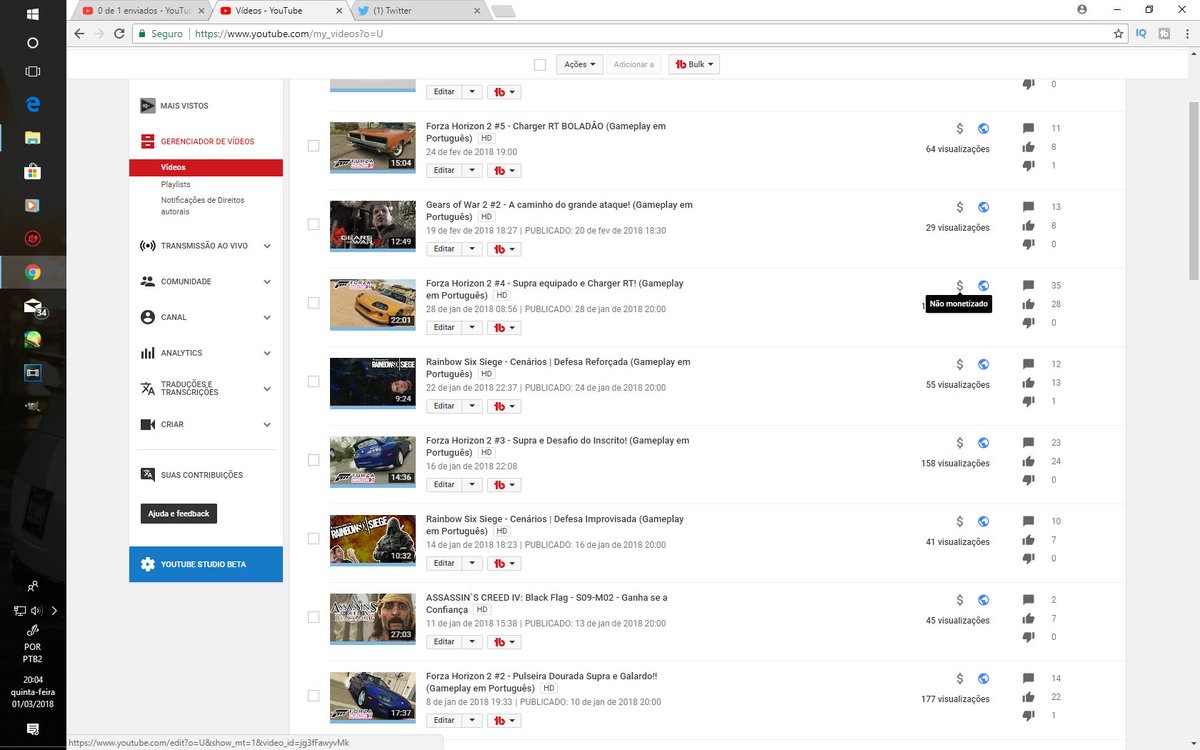Click the Suas Contribuições translate icon
The height and width of the screenshot is (750, 1200).
coord(148,475)
